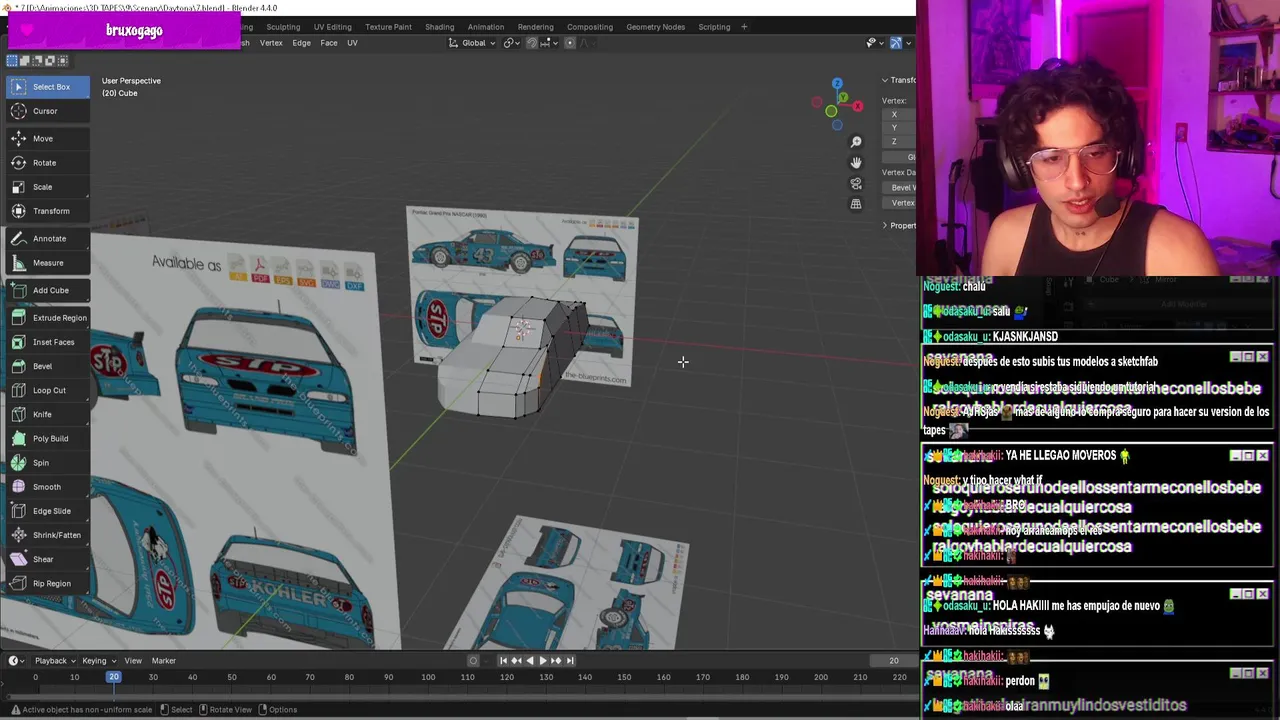Click the Bevel Weight field in sidebar
The image size is (1280, 720).
899,187
